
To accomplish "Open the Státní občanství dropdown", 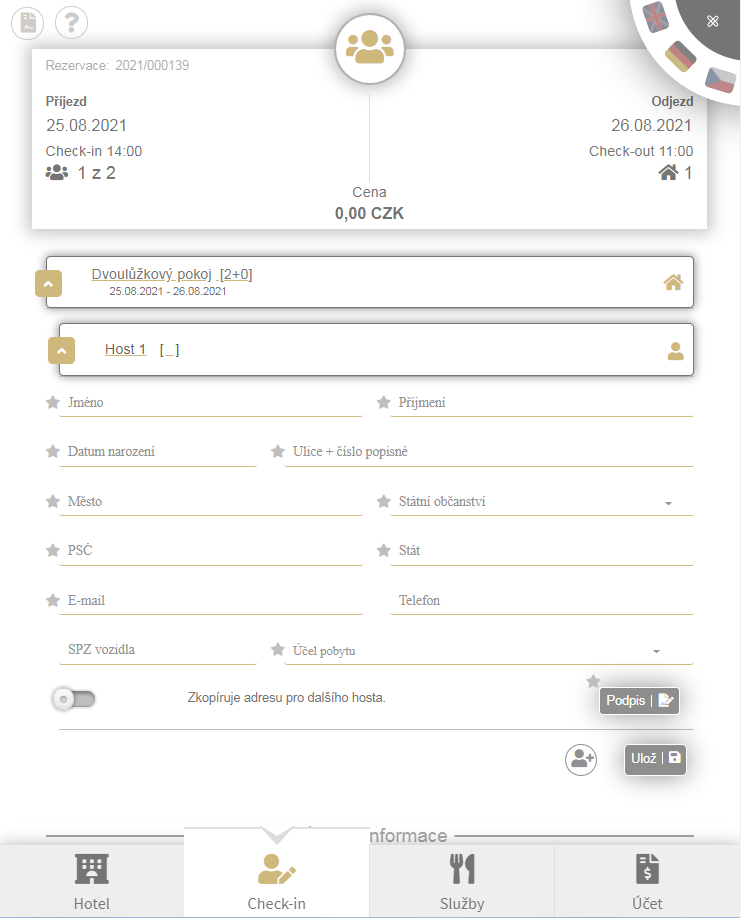I will tap(668, 503).
